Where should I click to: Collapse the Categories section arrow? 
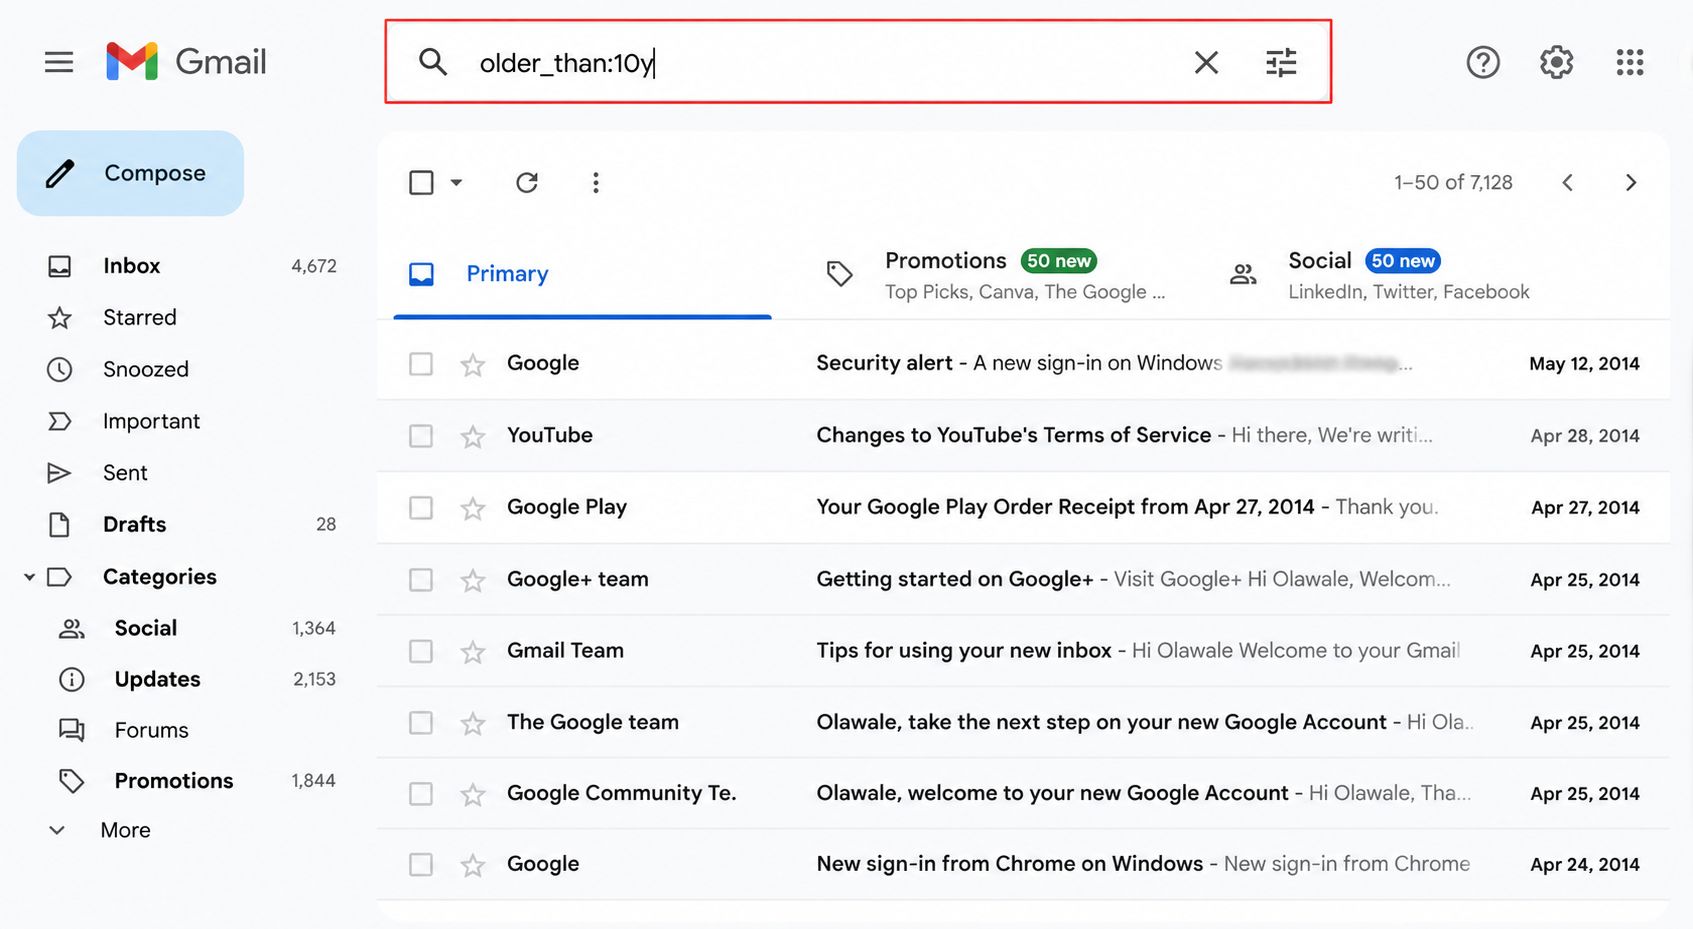(29, 577)
